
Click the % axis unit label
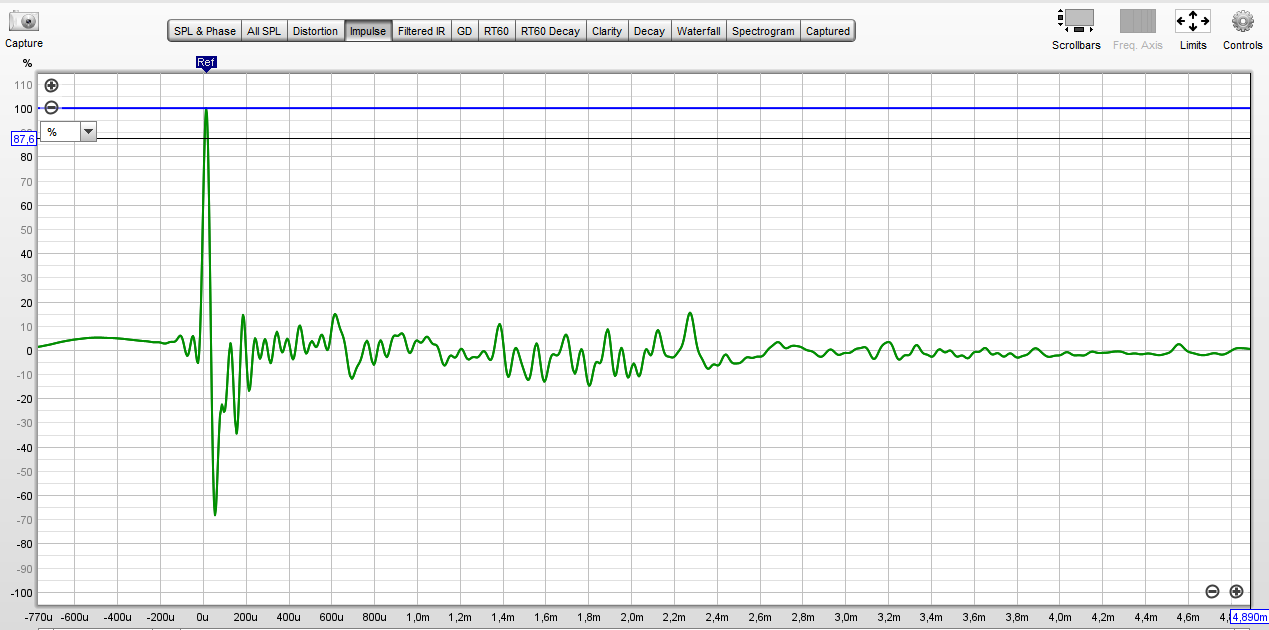coord(27,63)
